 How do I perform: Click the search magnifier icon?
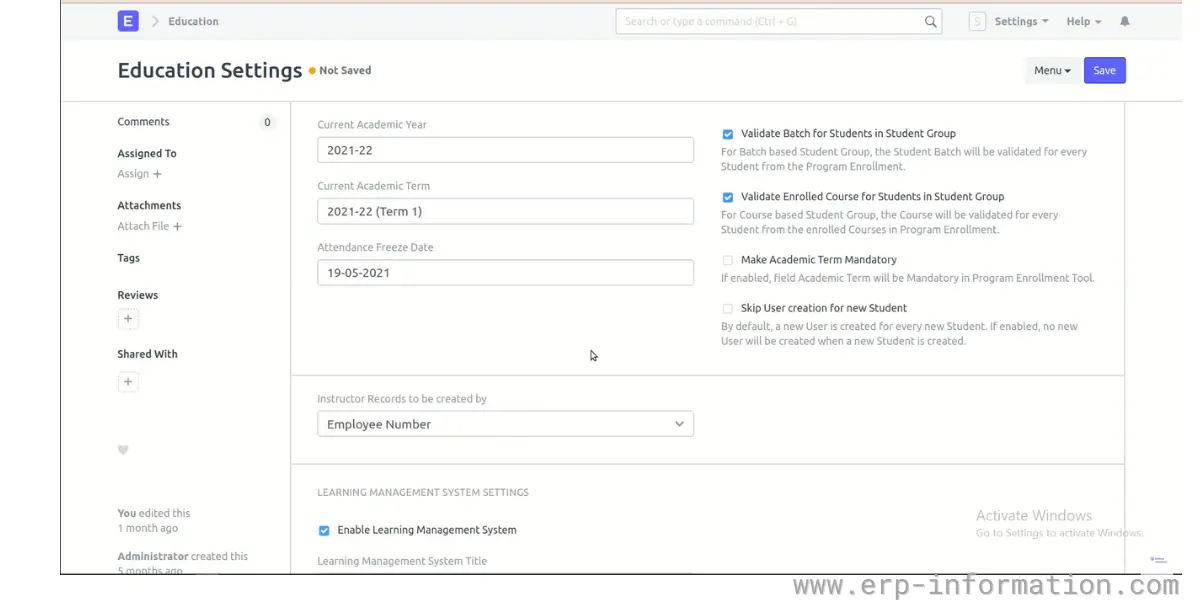point(931,21)
